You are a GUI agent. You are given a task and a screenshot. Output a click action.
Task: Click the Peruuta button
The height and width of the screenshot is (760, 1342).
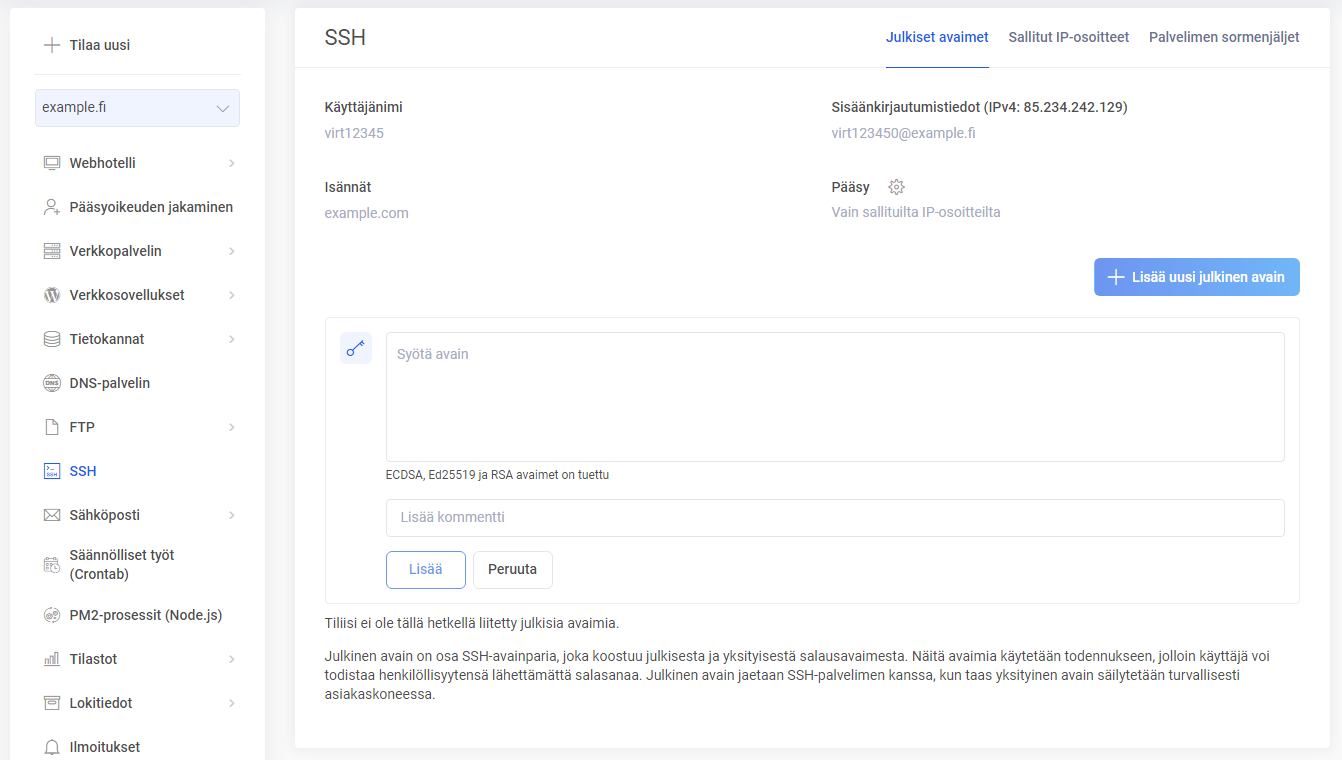[512, 569]
